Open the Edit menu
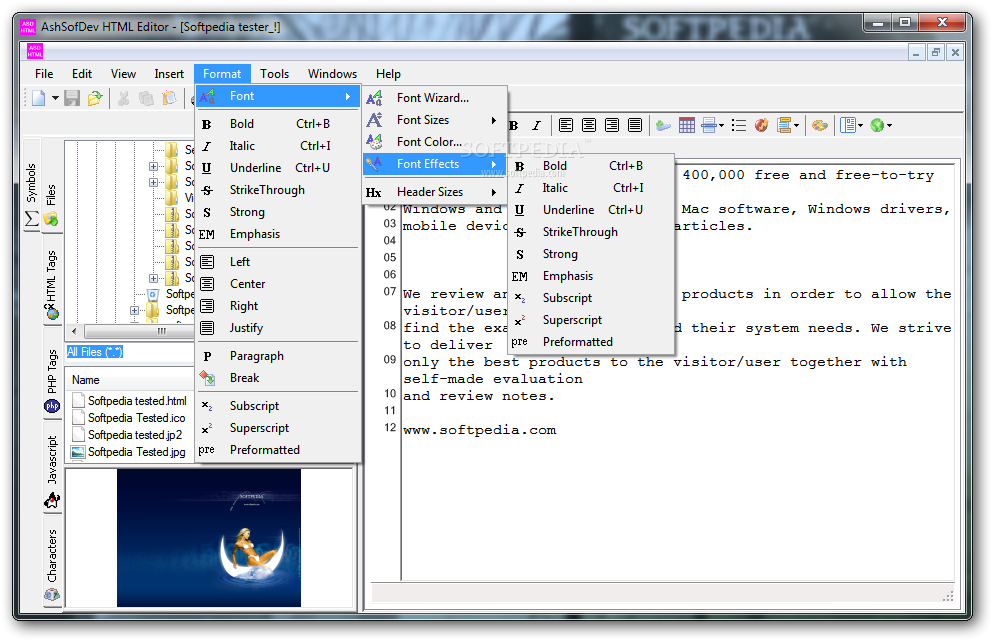 coord(82,73)
